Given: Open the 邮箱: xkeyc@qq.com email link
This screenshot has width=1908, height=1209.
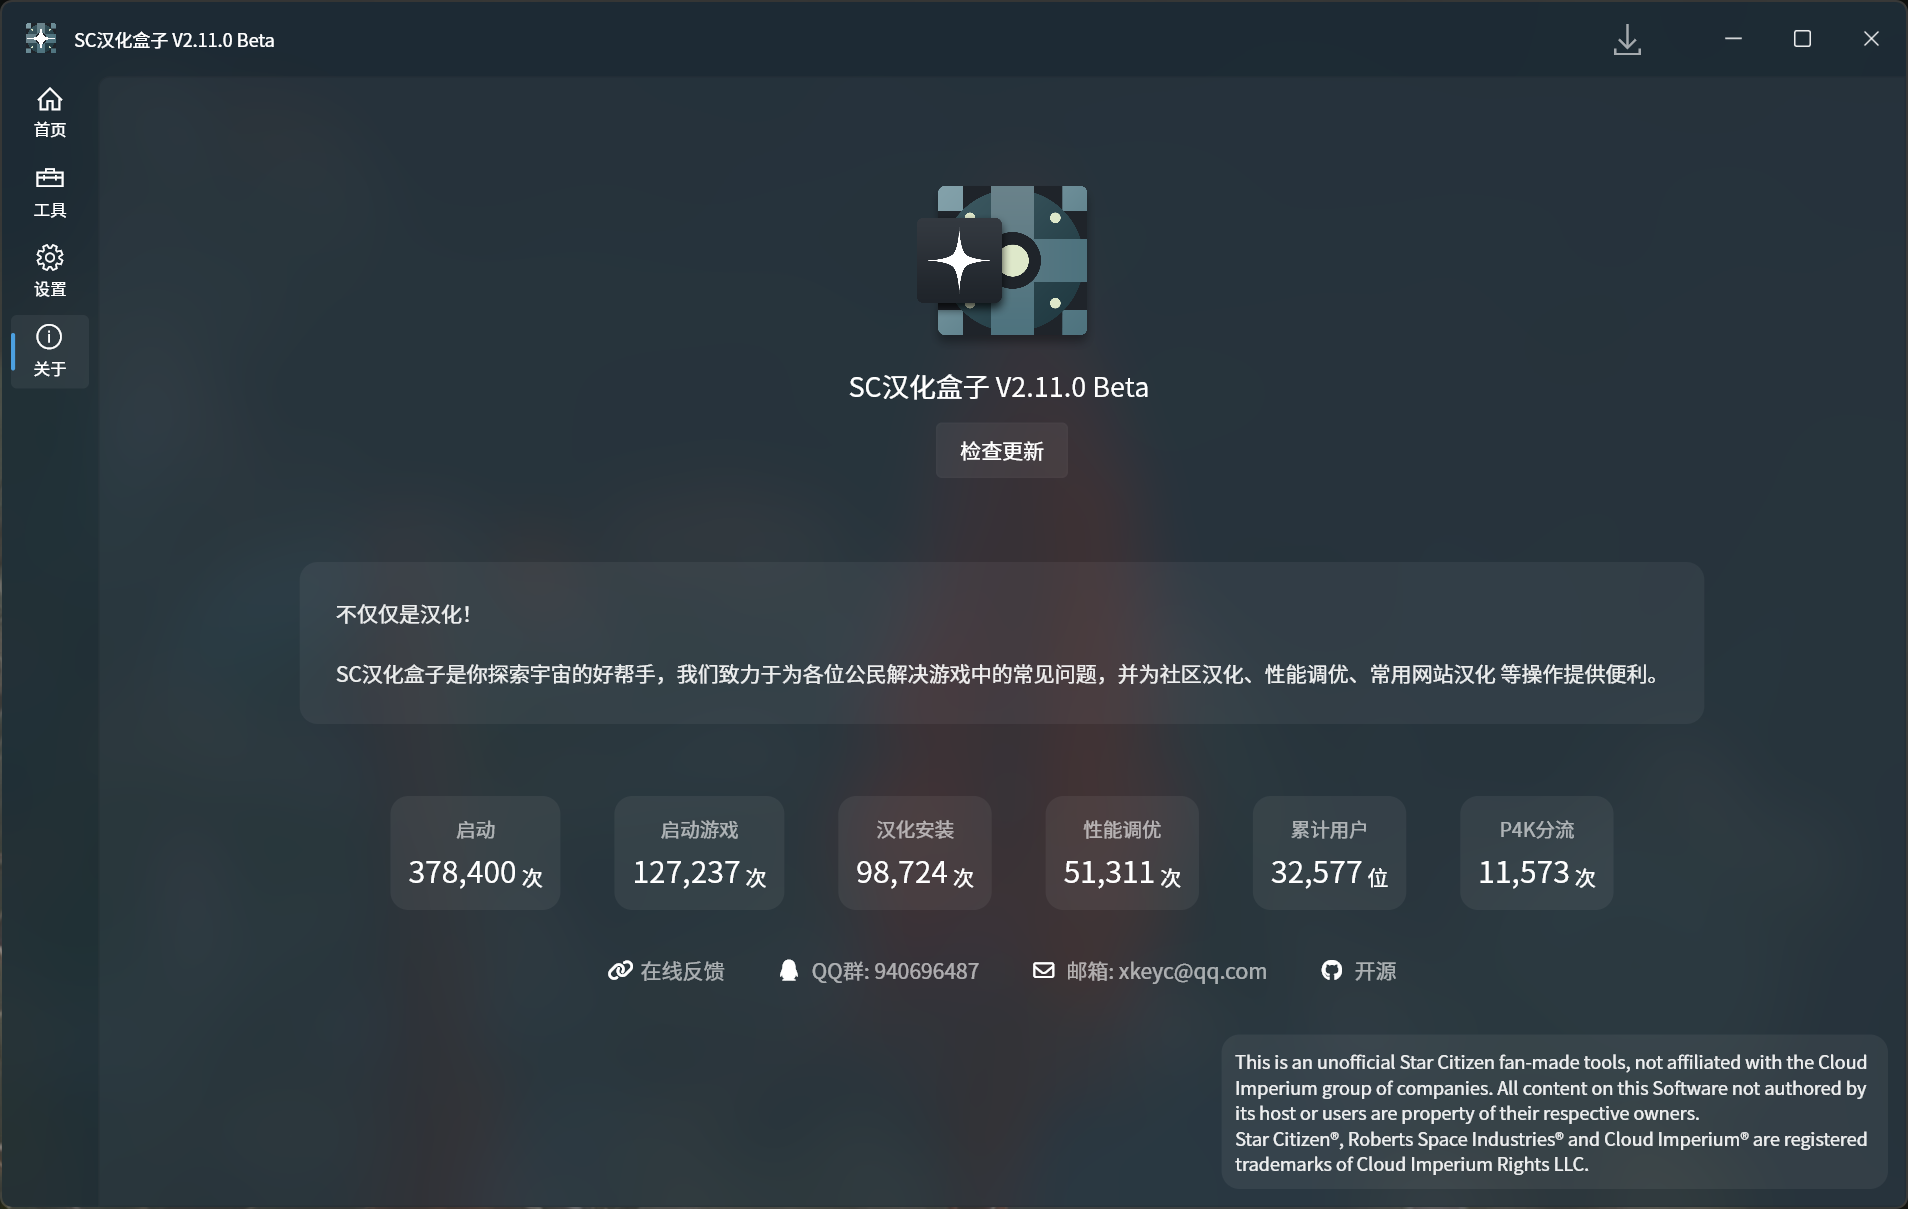Looking at the screenshot, I should (x=1150, y=971).
